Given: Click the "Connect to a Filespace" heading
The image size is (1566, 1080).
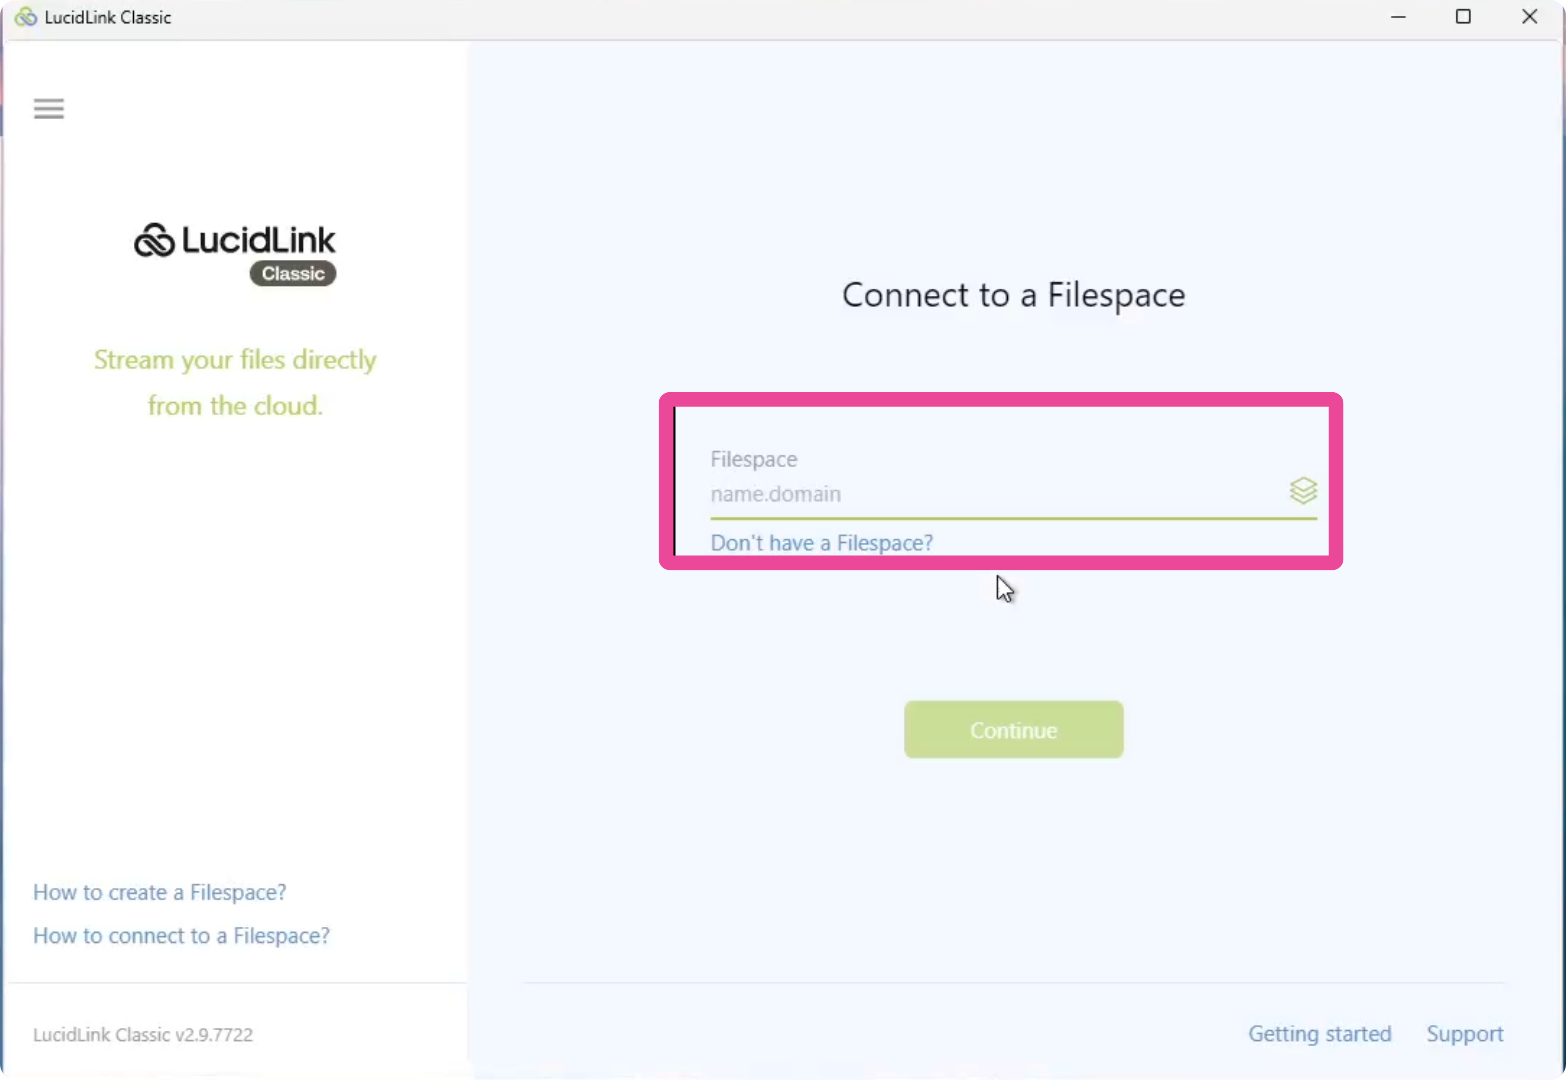Looking at the screenshot, I should [x=1014, y=295].
